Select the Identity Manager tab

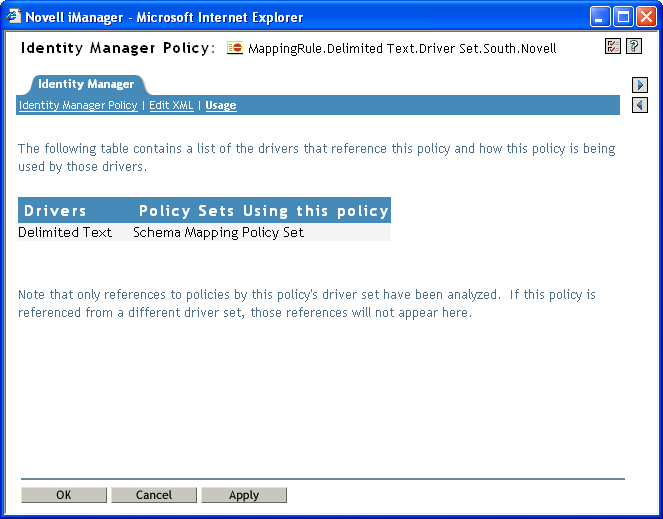click(86, 84)
